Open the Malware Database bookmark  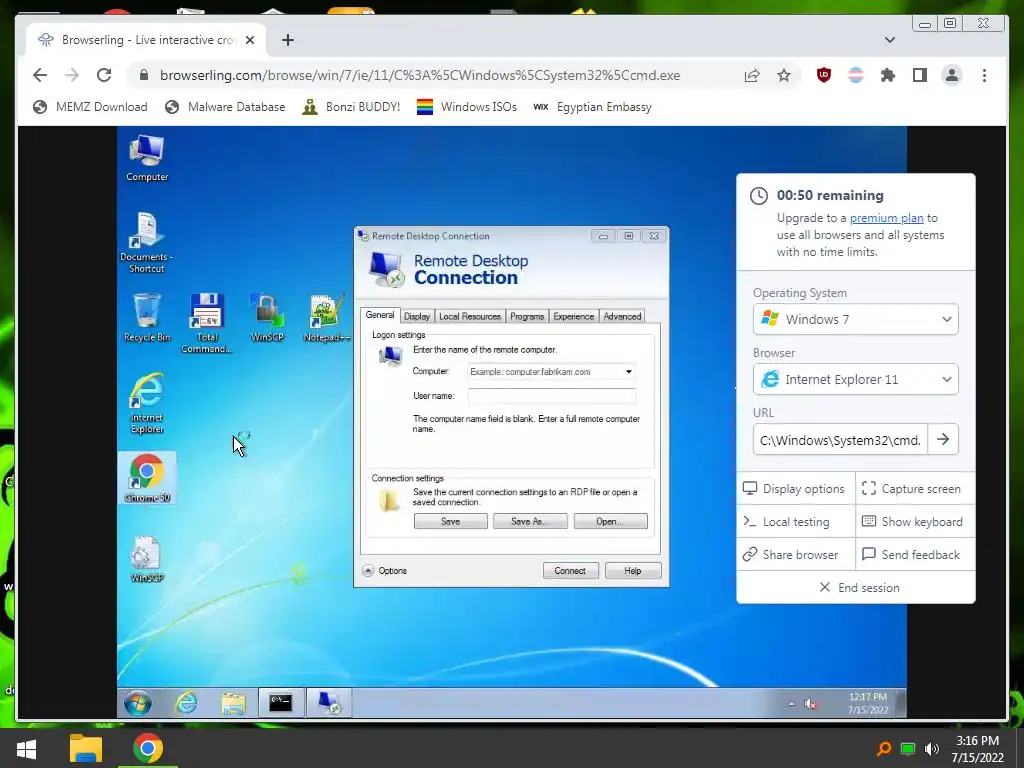pyautogui.click(x=225, y=106)
